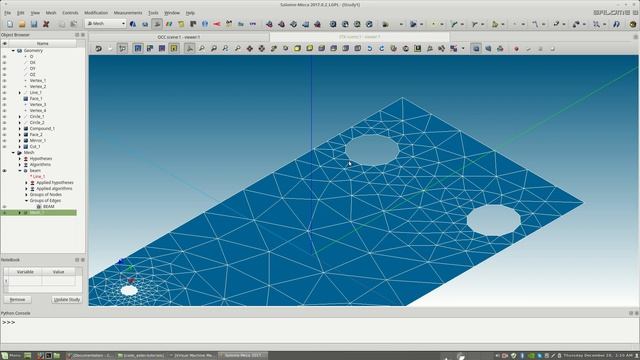Click the Name column header in Object Browser
The image size is (640, 360).
(42, 44)
